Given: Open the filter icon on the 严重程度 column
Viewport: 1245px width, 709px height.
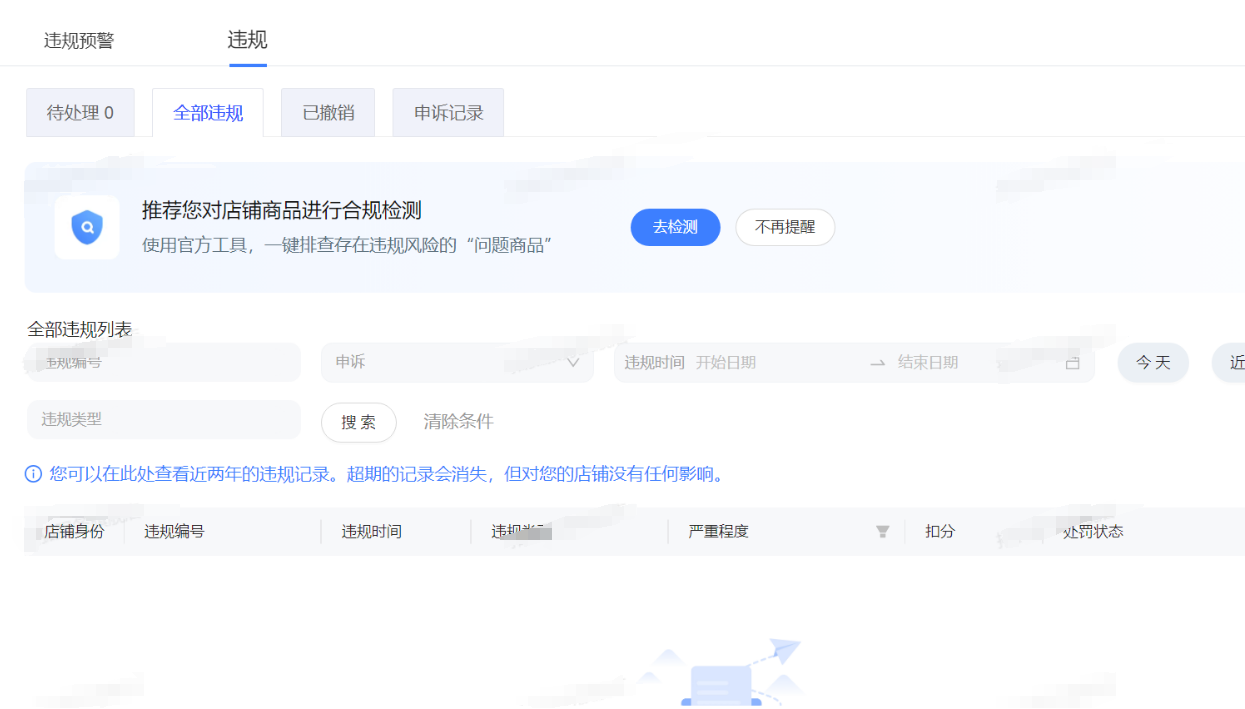Looking at the screenshot, I should [x=882, y=532].
